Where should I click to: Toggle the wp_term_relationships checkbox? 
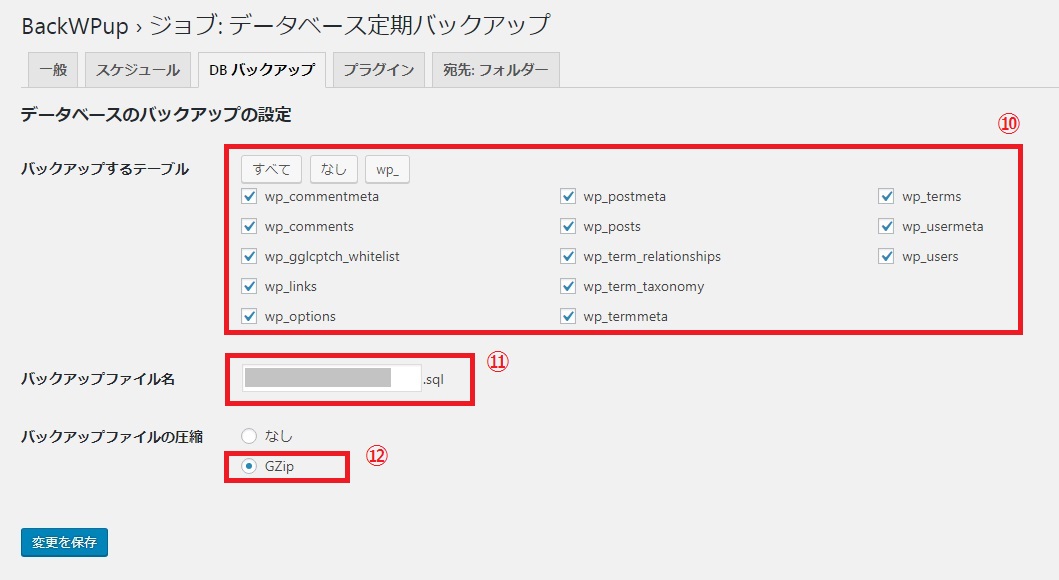(568, 257)
